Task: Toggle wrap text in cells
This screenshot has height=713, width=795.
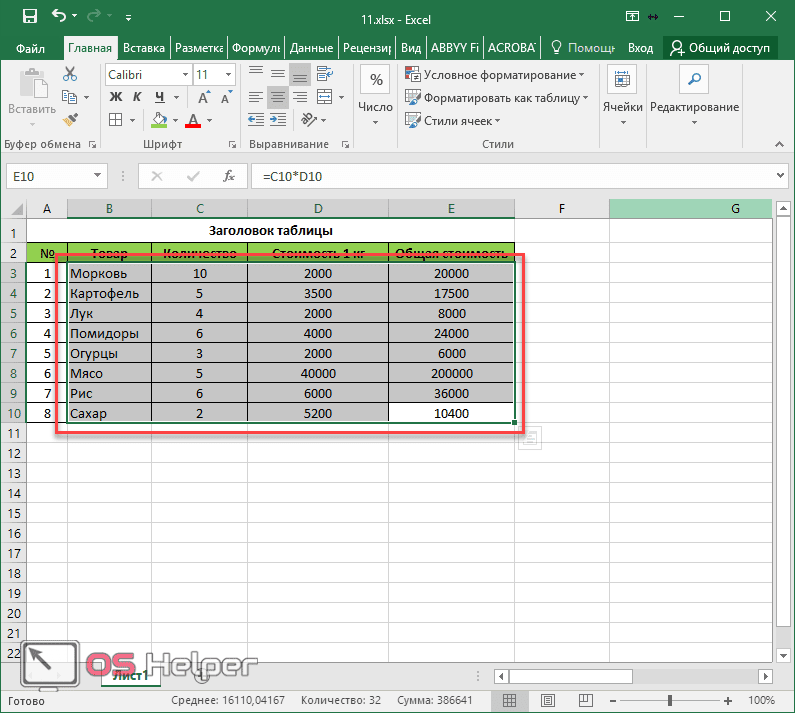Action: pyautogui.click(x=324, y=74)
